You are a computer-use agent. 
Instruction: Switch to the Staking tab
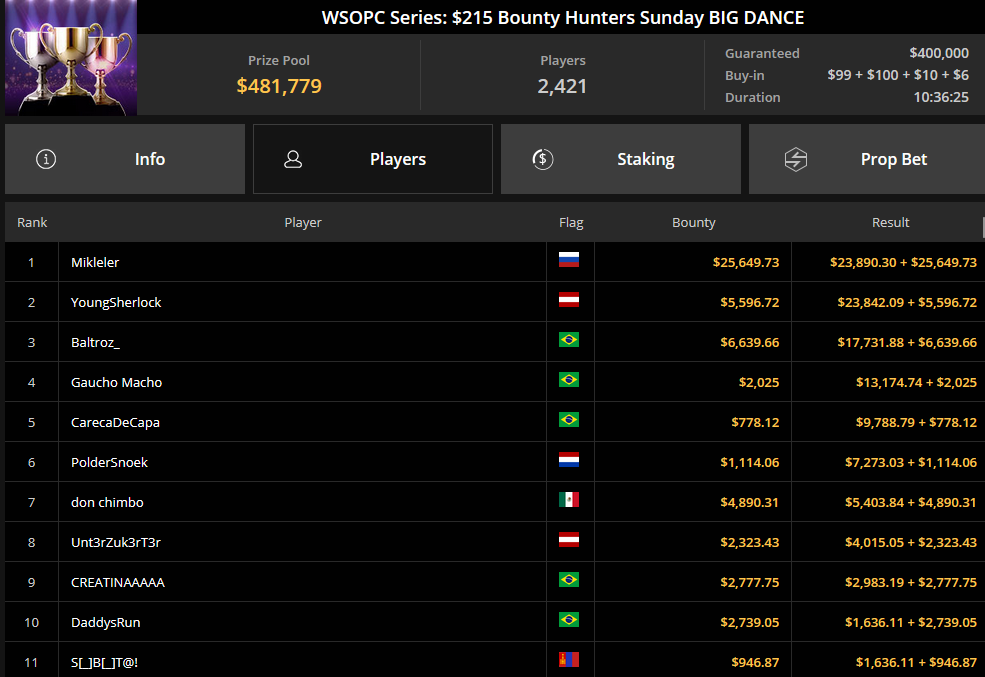[x=621, y=159]
